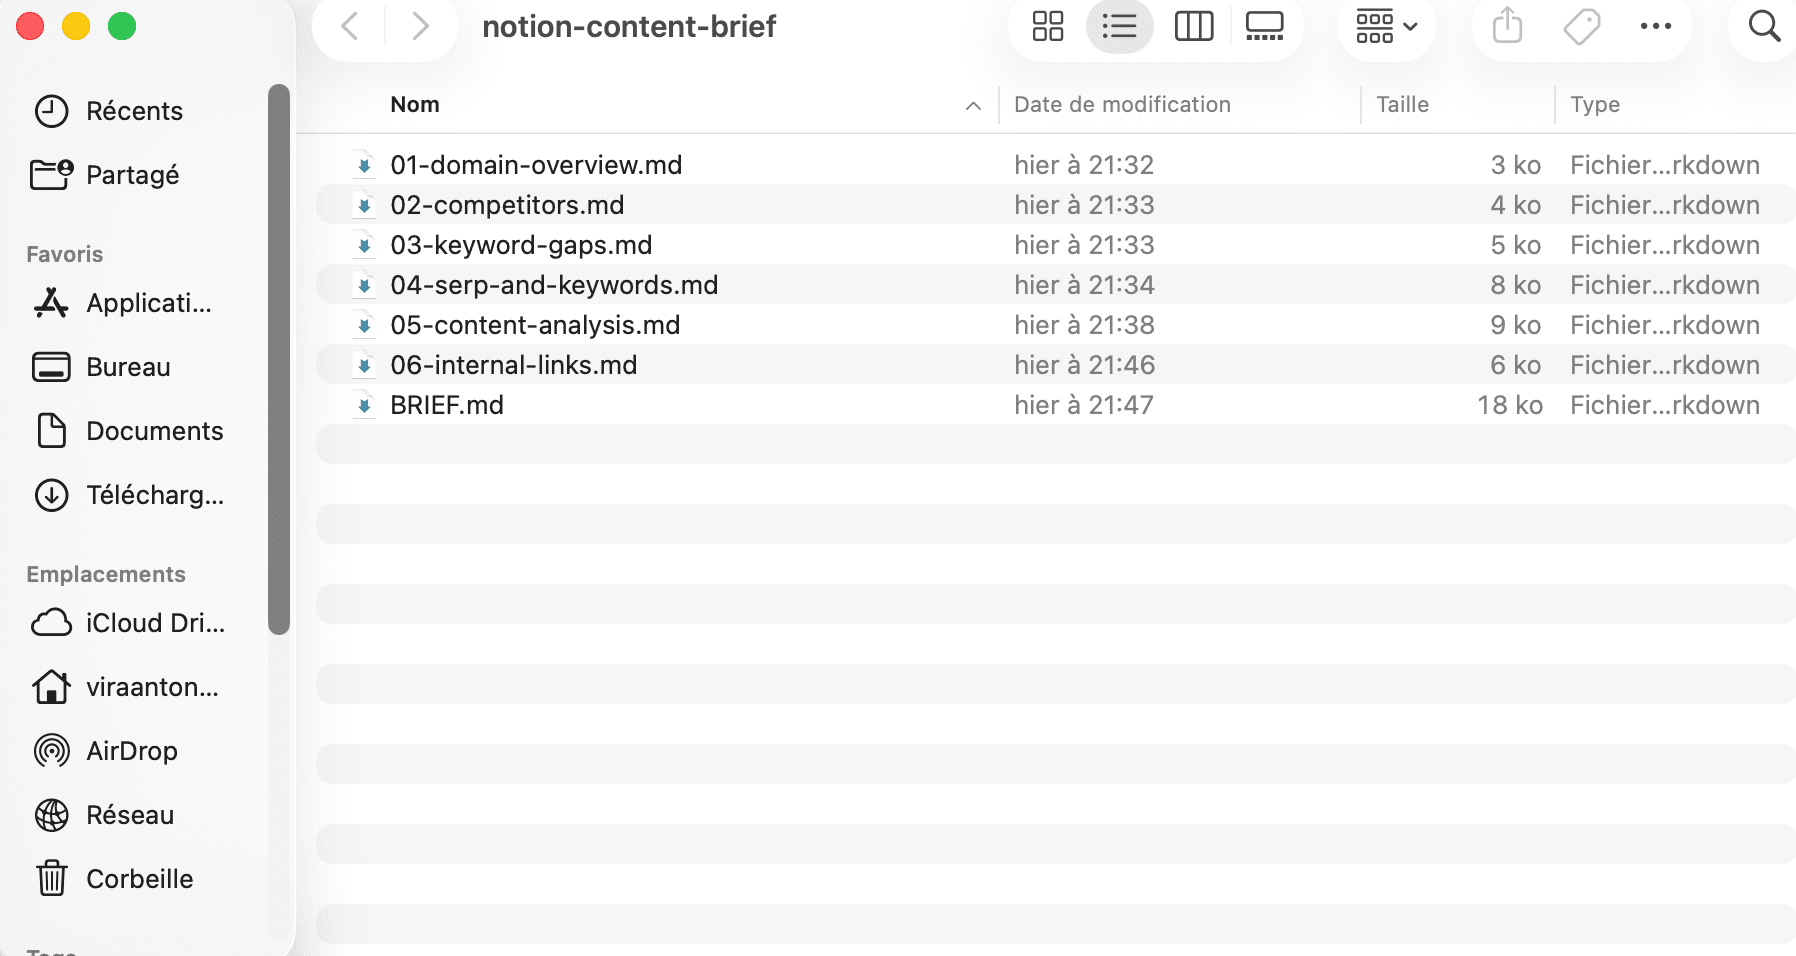Switch to icon grid view
This screenshot has height=956, width=1796.
[1047, 27]
